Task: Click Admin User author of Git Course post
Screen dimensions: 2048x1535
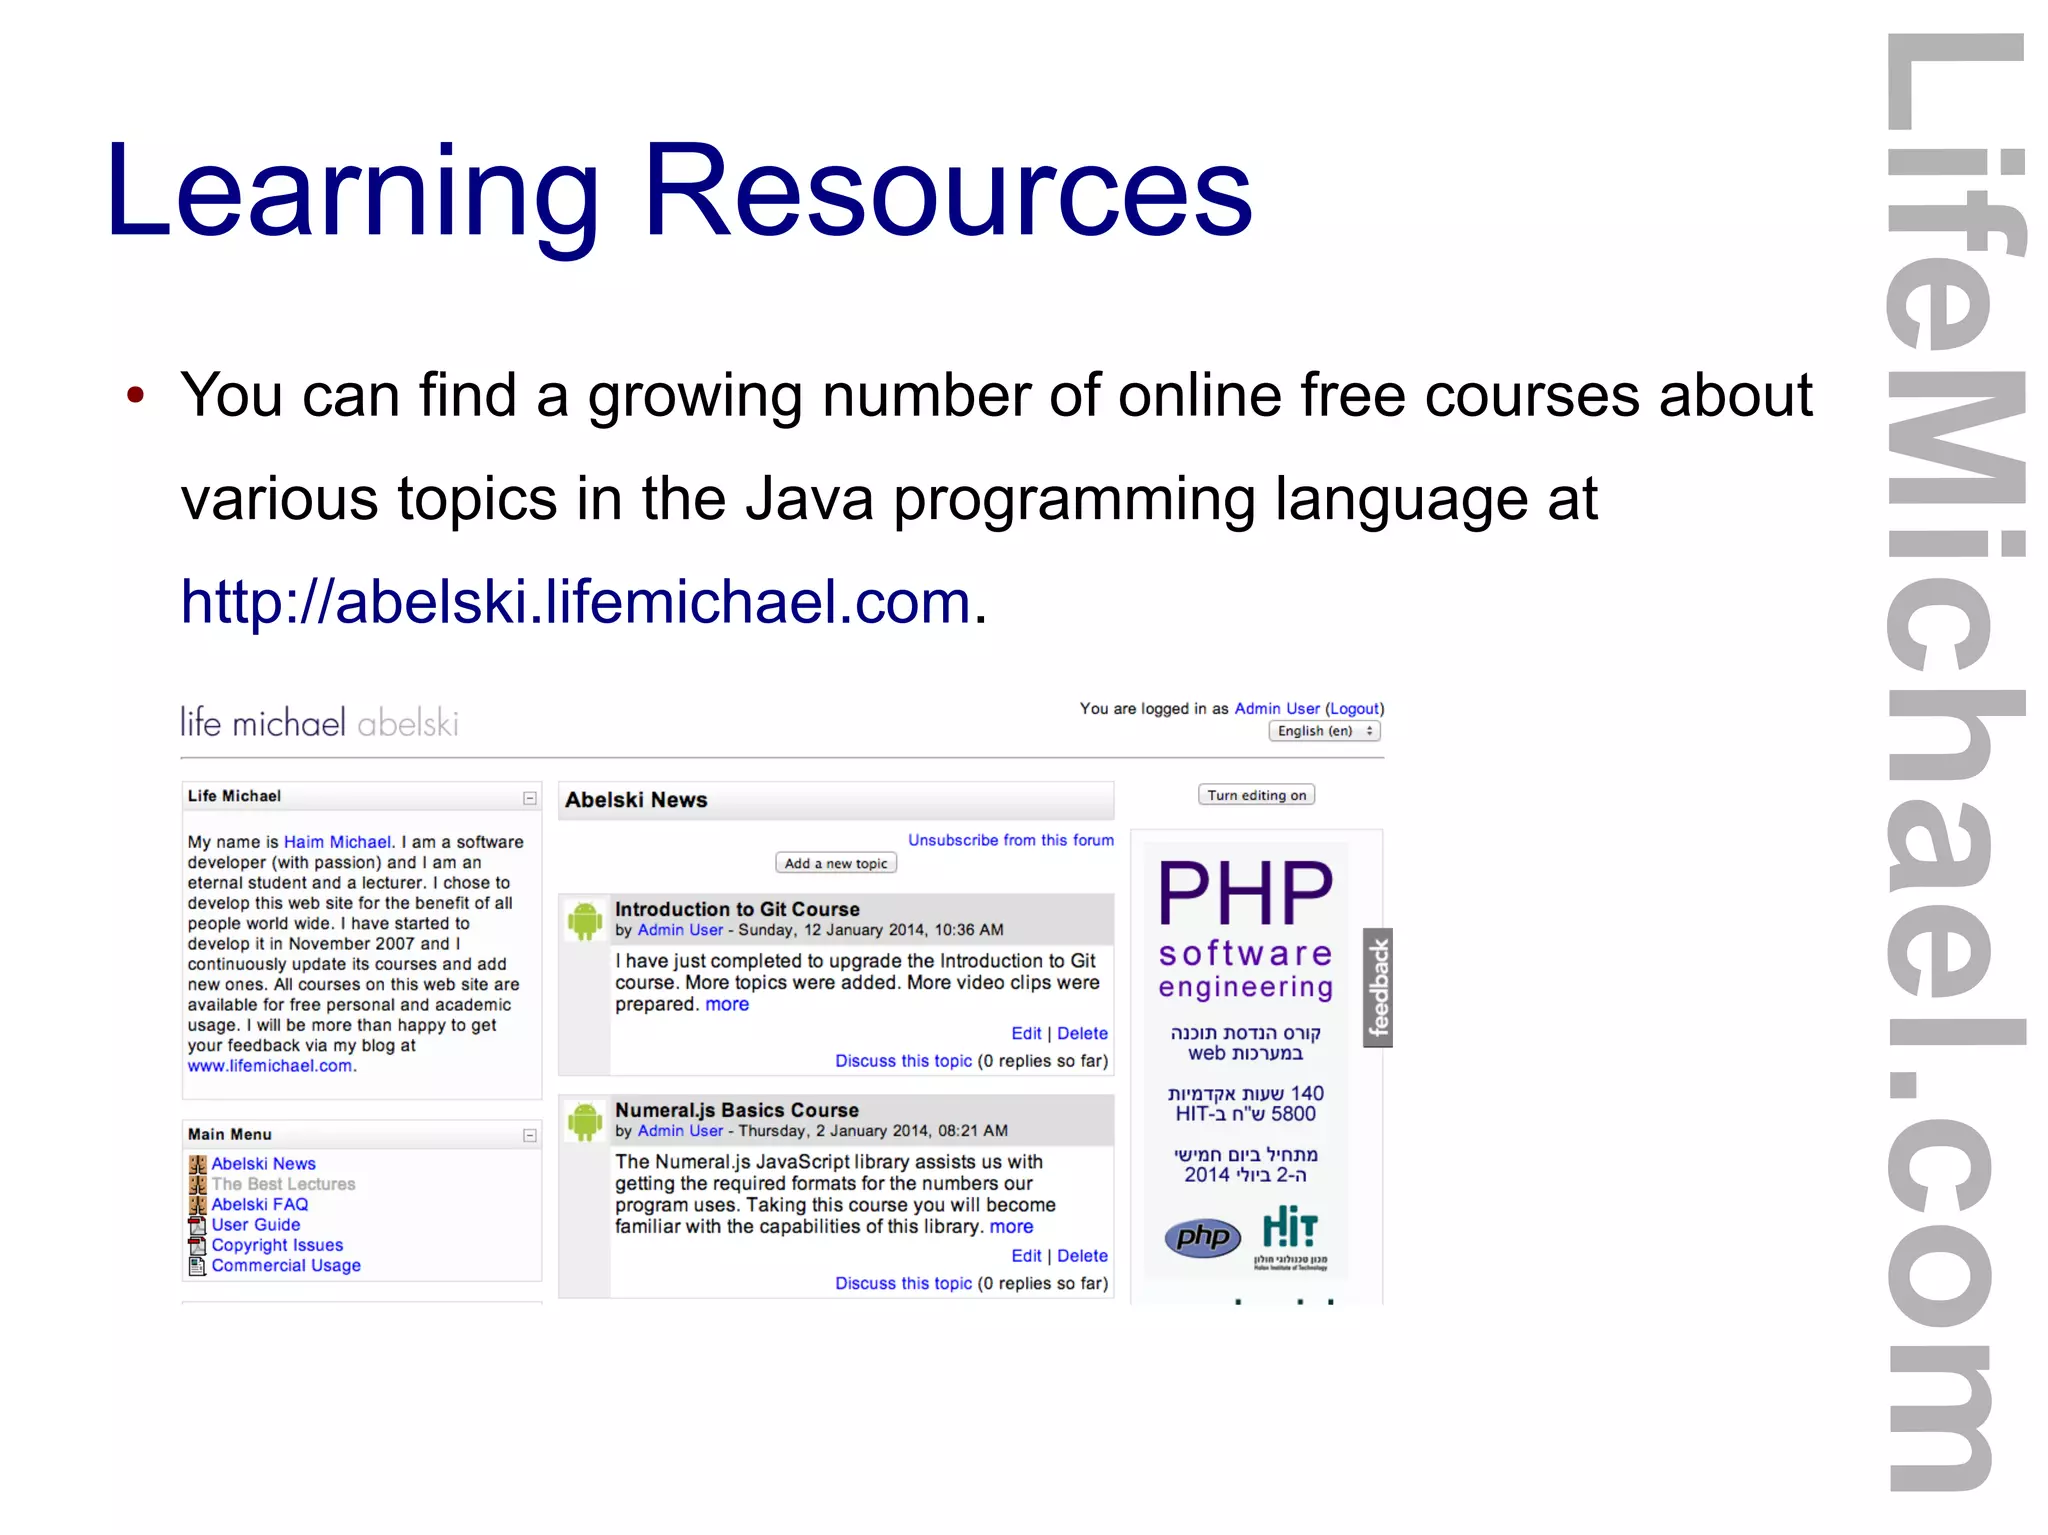Action: click(x=680, y=930)
